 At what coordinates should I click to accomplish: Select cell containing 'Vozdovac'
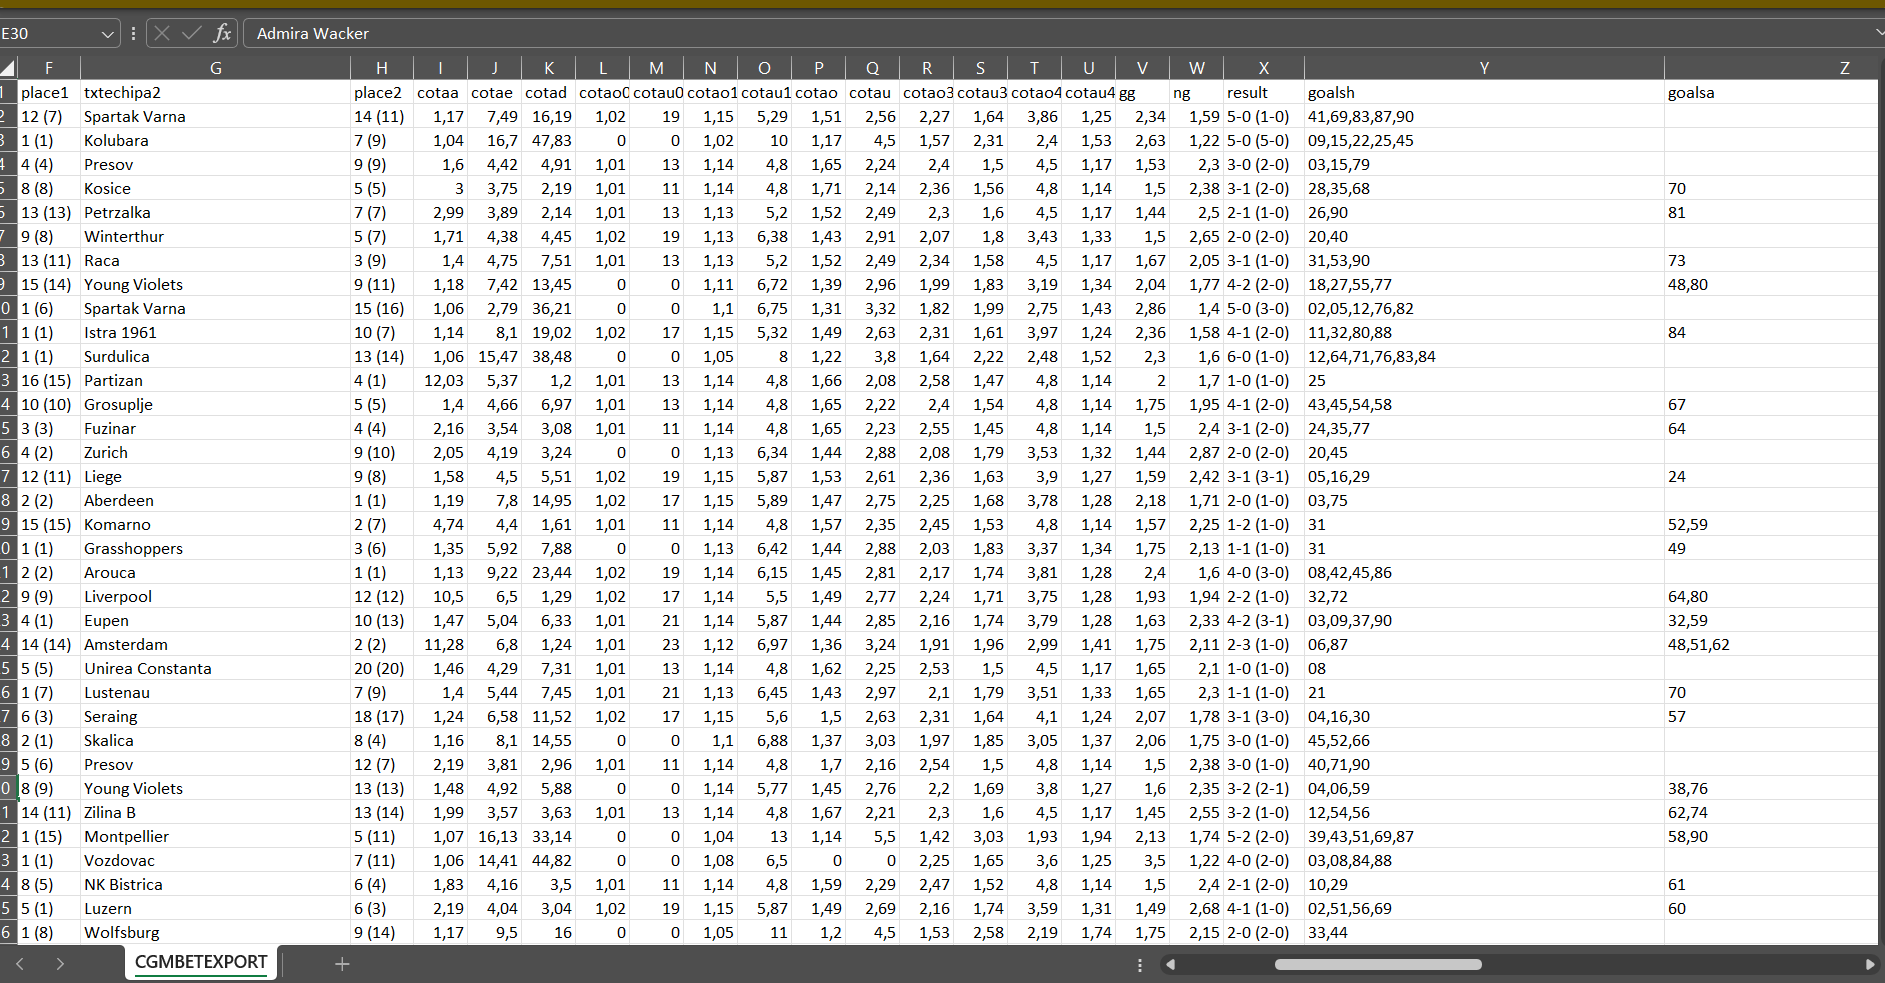click(x=215, y=860)
